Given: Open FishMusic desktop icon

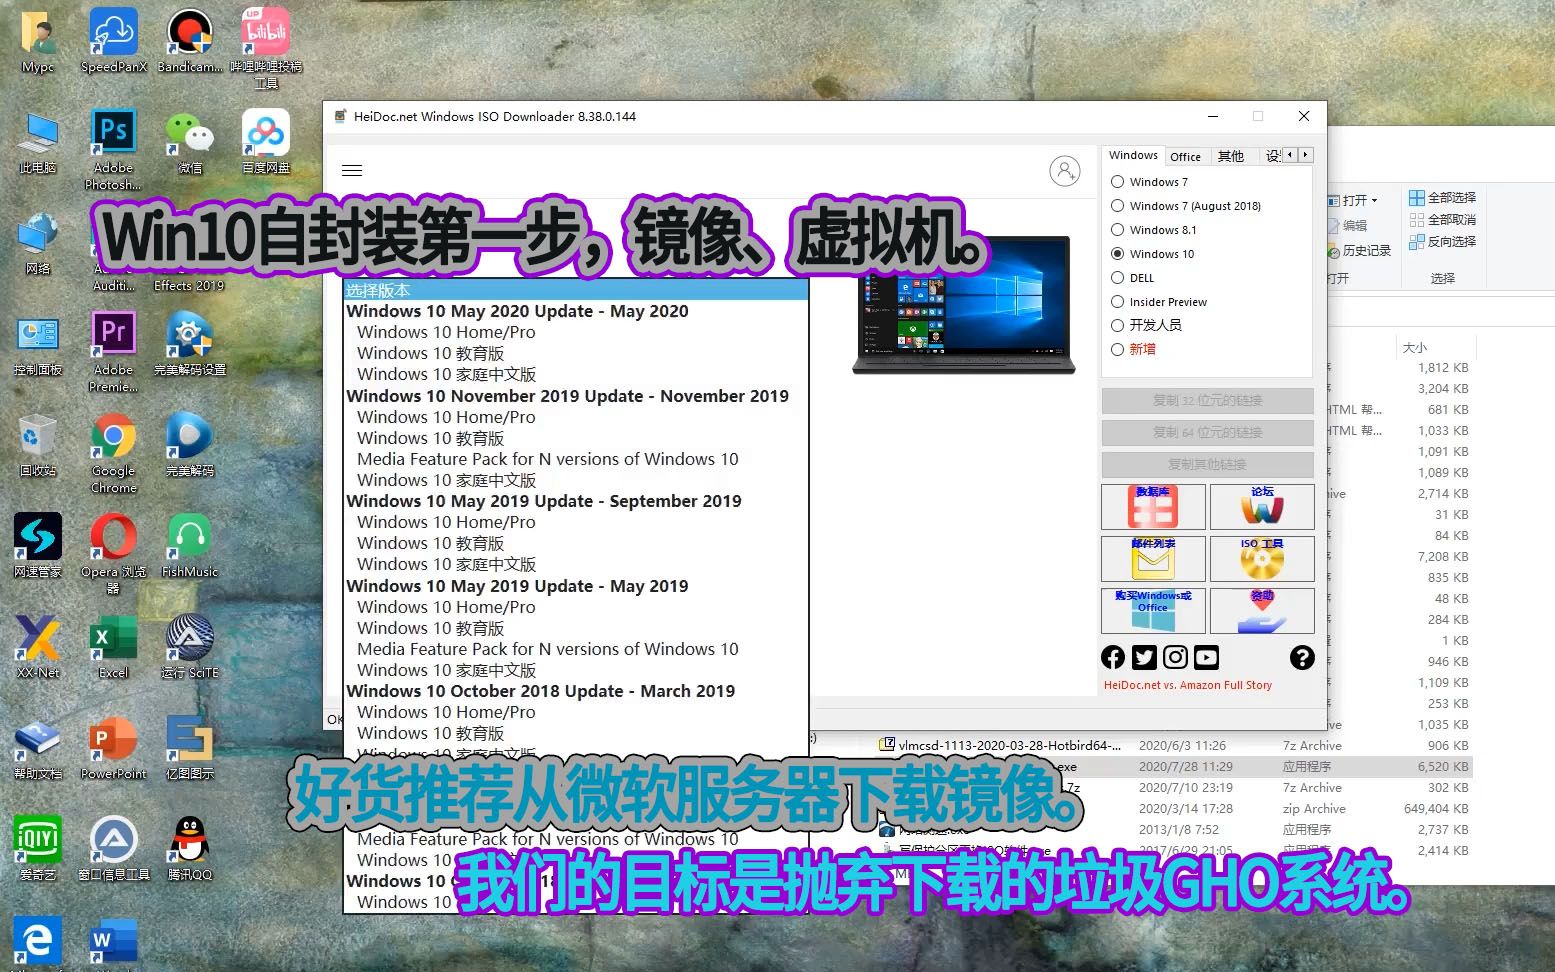Looking at the screenshot, I should click(x=190, y=546).
